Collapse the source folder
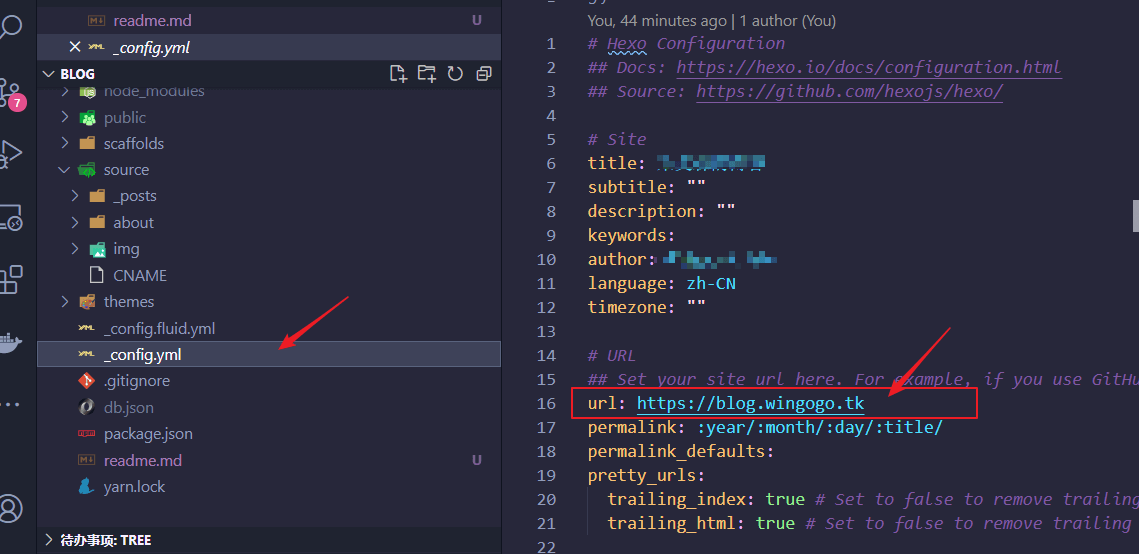 [65, 170]
